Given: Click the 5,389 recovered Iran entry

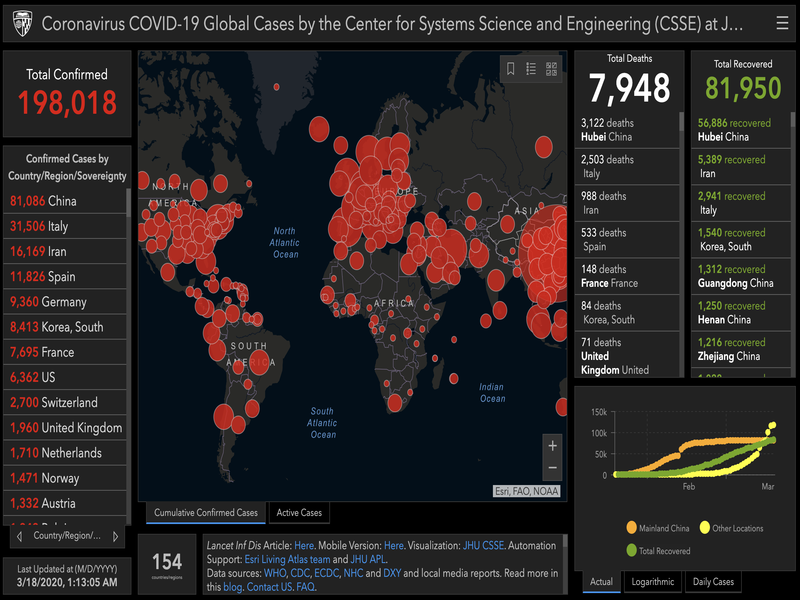Looking at the screenshot, I should click(x=741, y=167).
